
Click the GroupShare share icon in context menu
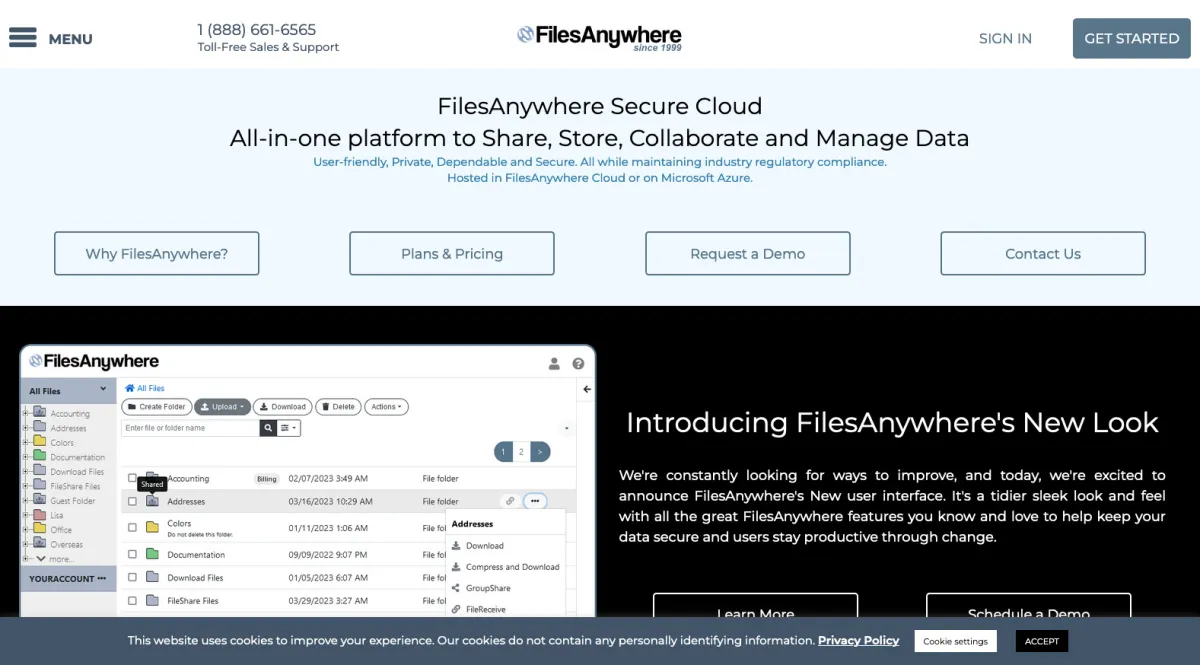456,588
